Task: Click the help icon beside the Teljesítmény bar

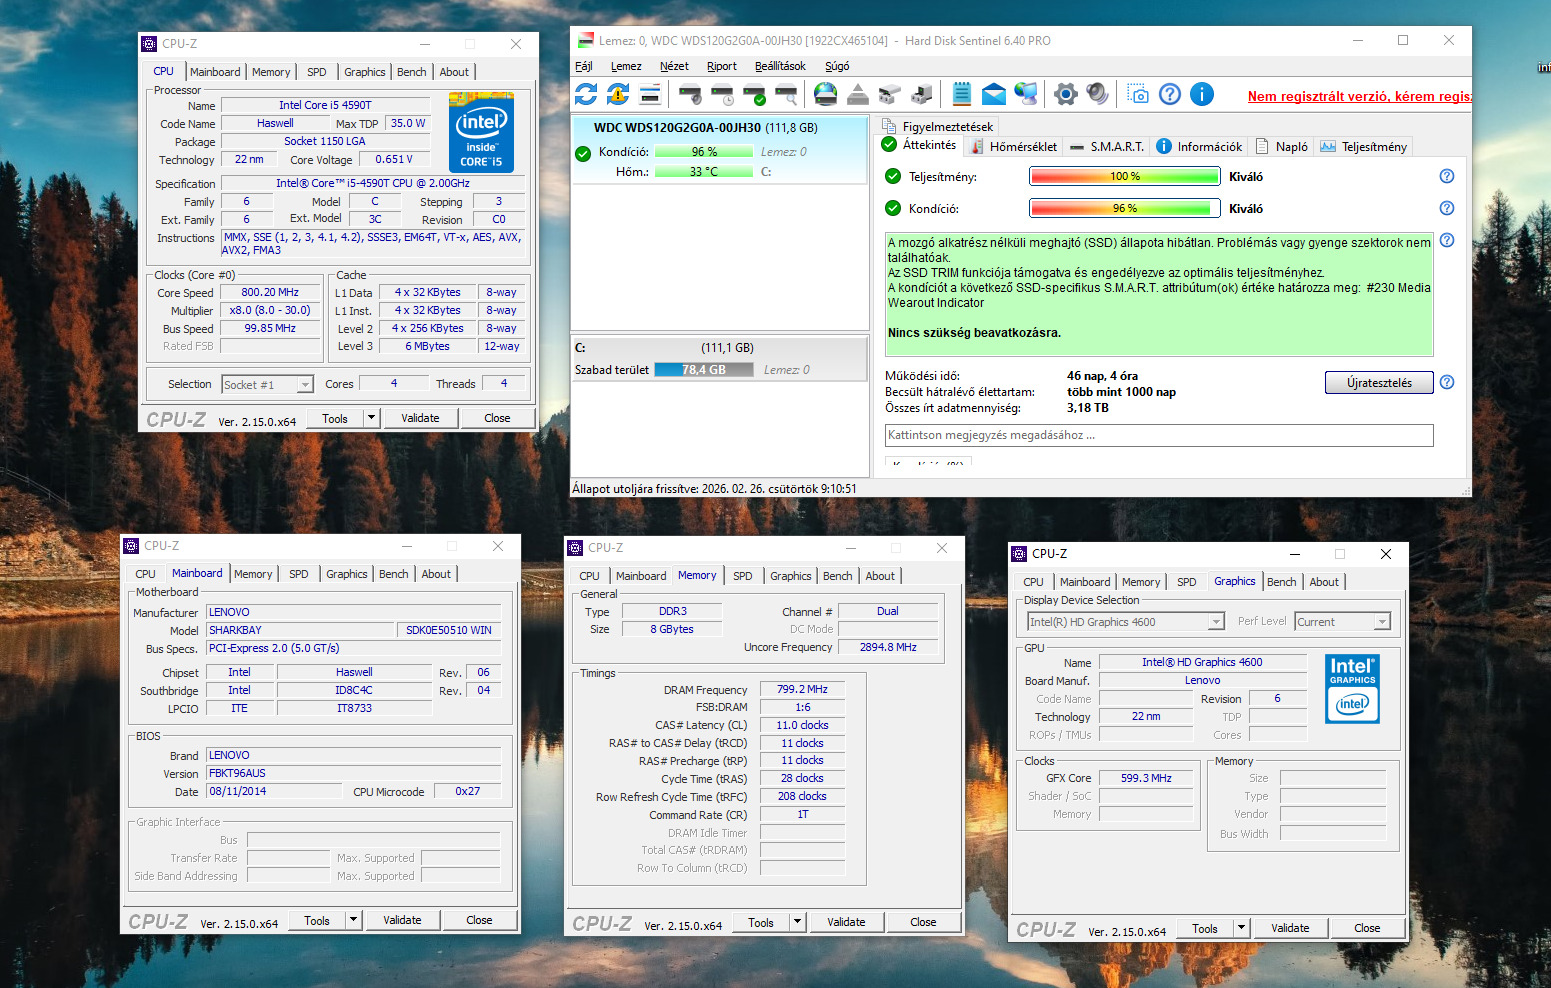Action: pyautogui.click(x=1446, y=176)
